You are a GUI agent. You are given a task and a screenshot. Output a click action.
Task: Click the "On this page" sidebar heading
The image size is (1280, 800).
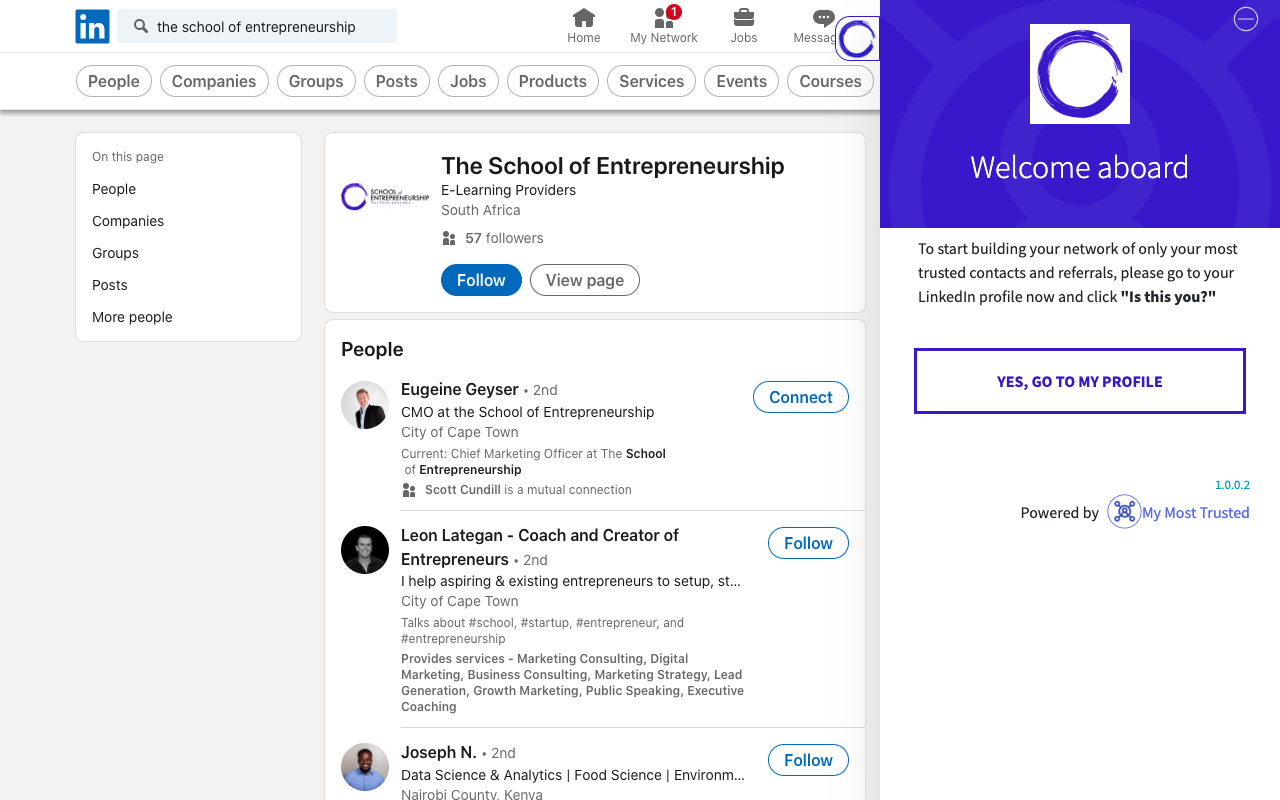click(x=128, y=157)
